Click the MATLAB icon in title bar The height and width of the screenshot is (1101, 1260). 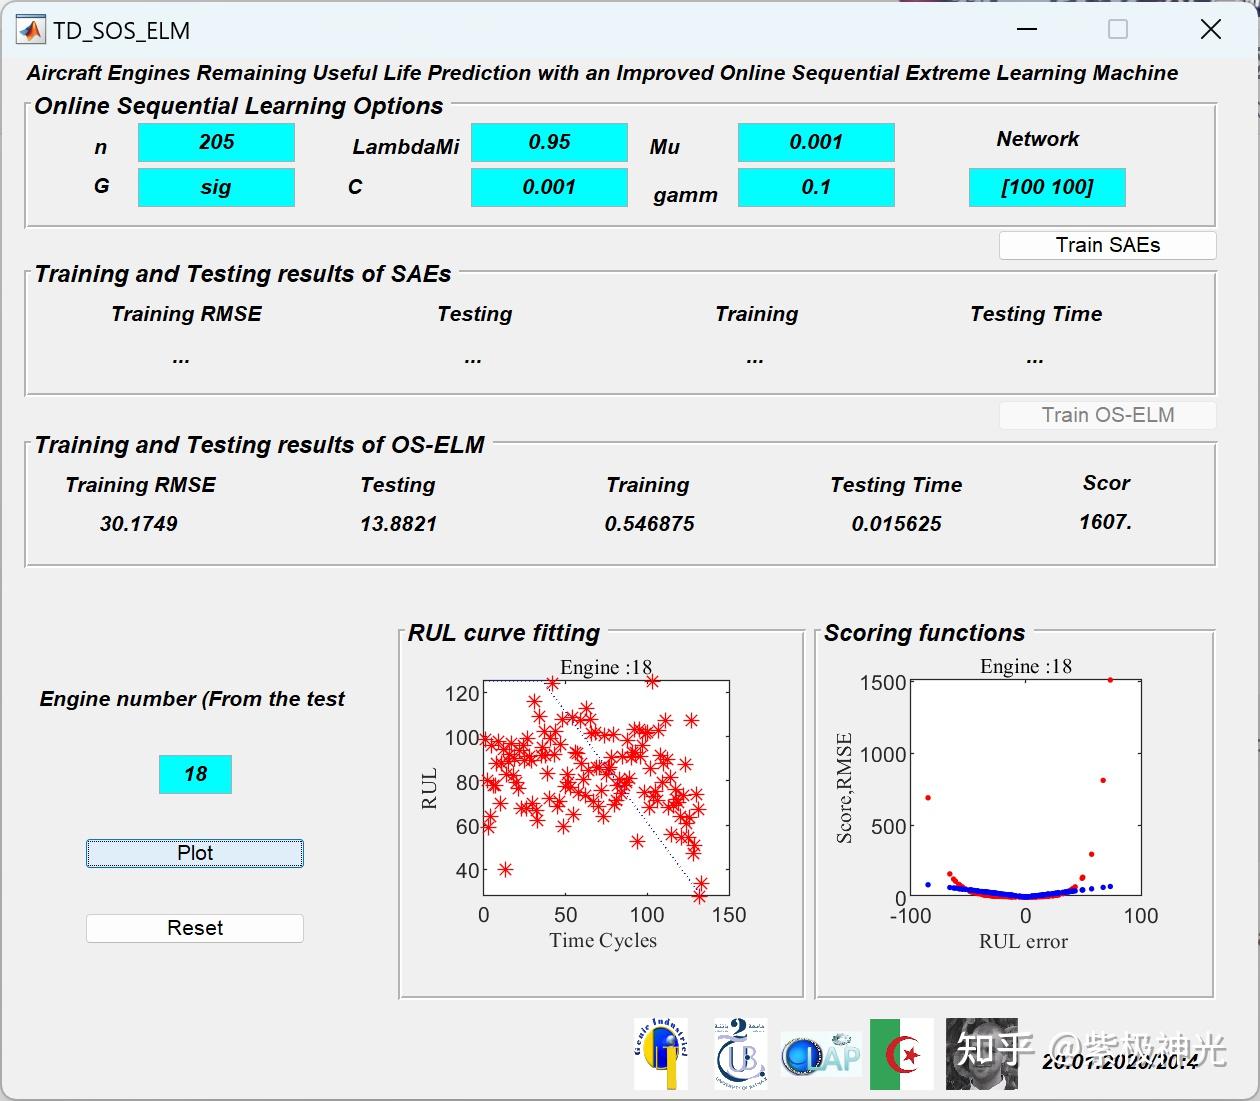(x=31, y=30)
